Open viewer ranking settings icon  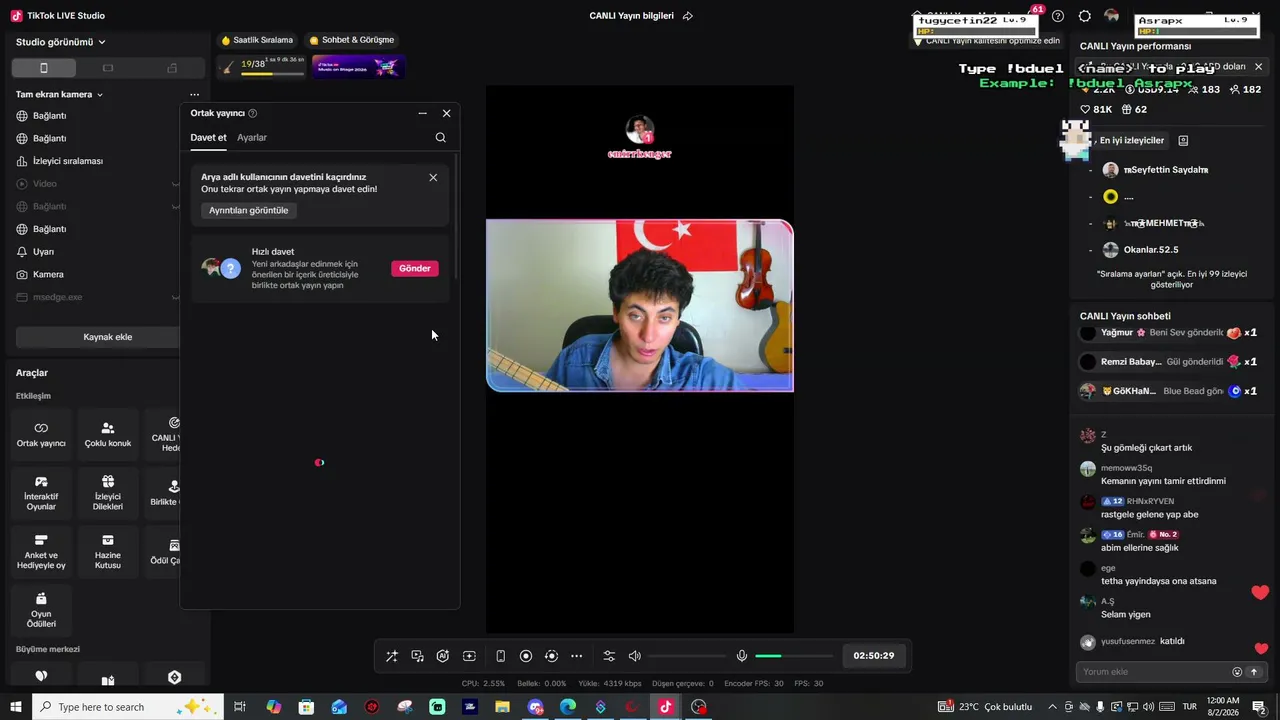(1183, 141)
